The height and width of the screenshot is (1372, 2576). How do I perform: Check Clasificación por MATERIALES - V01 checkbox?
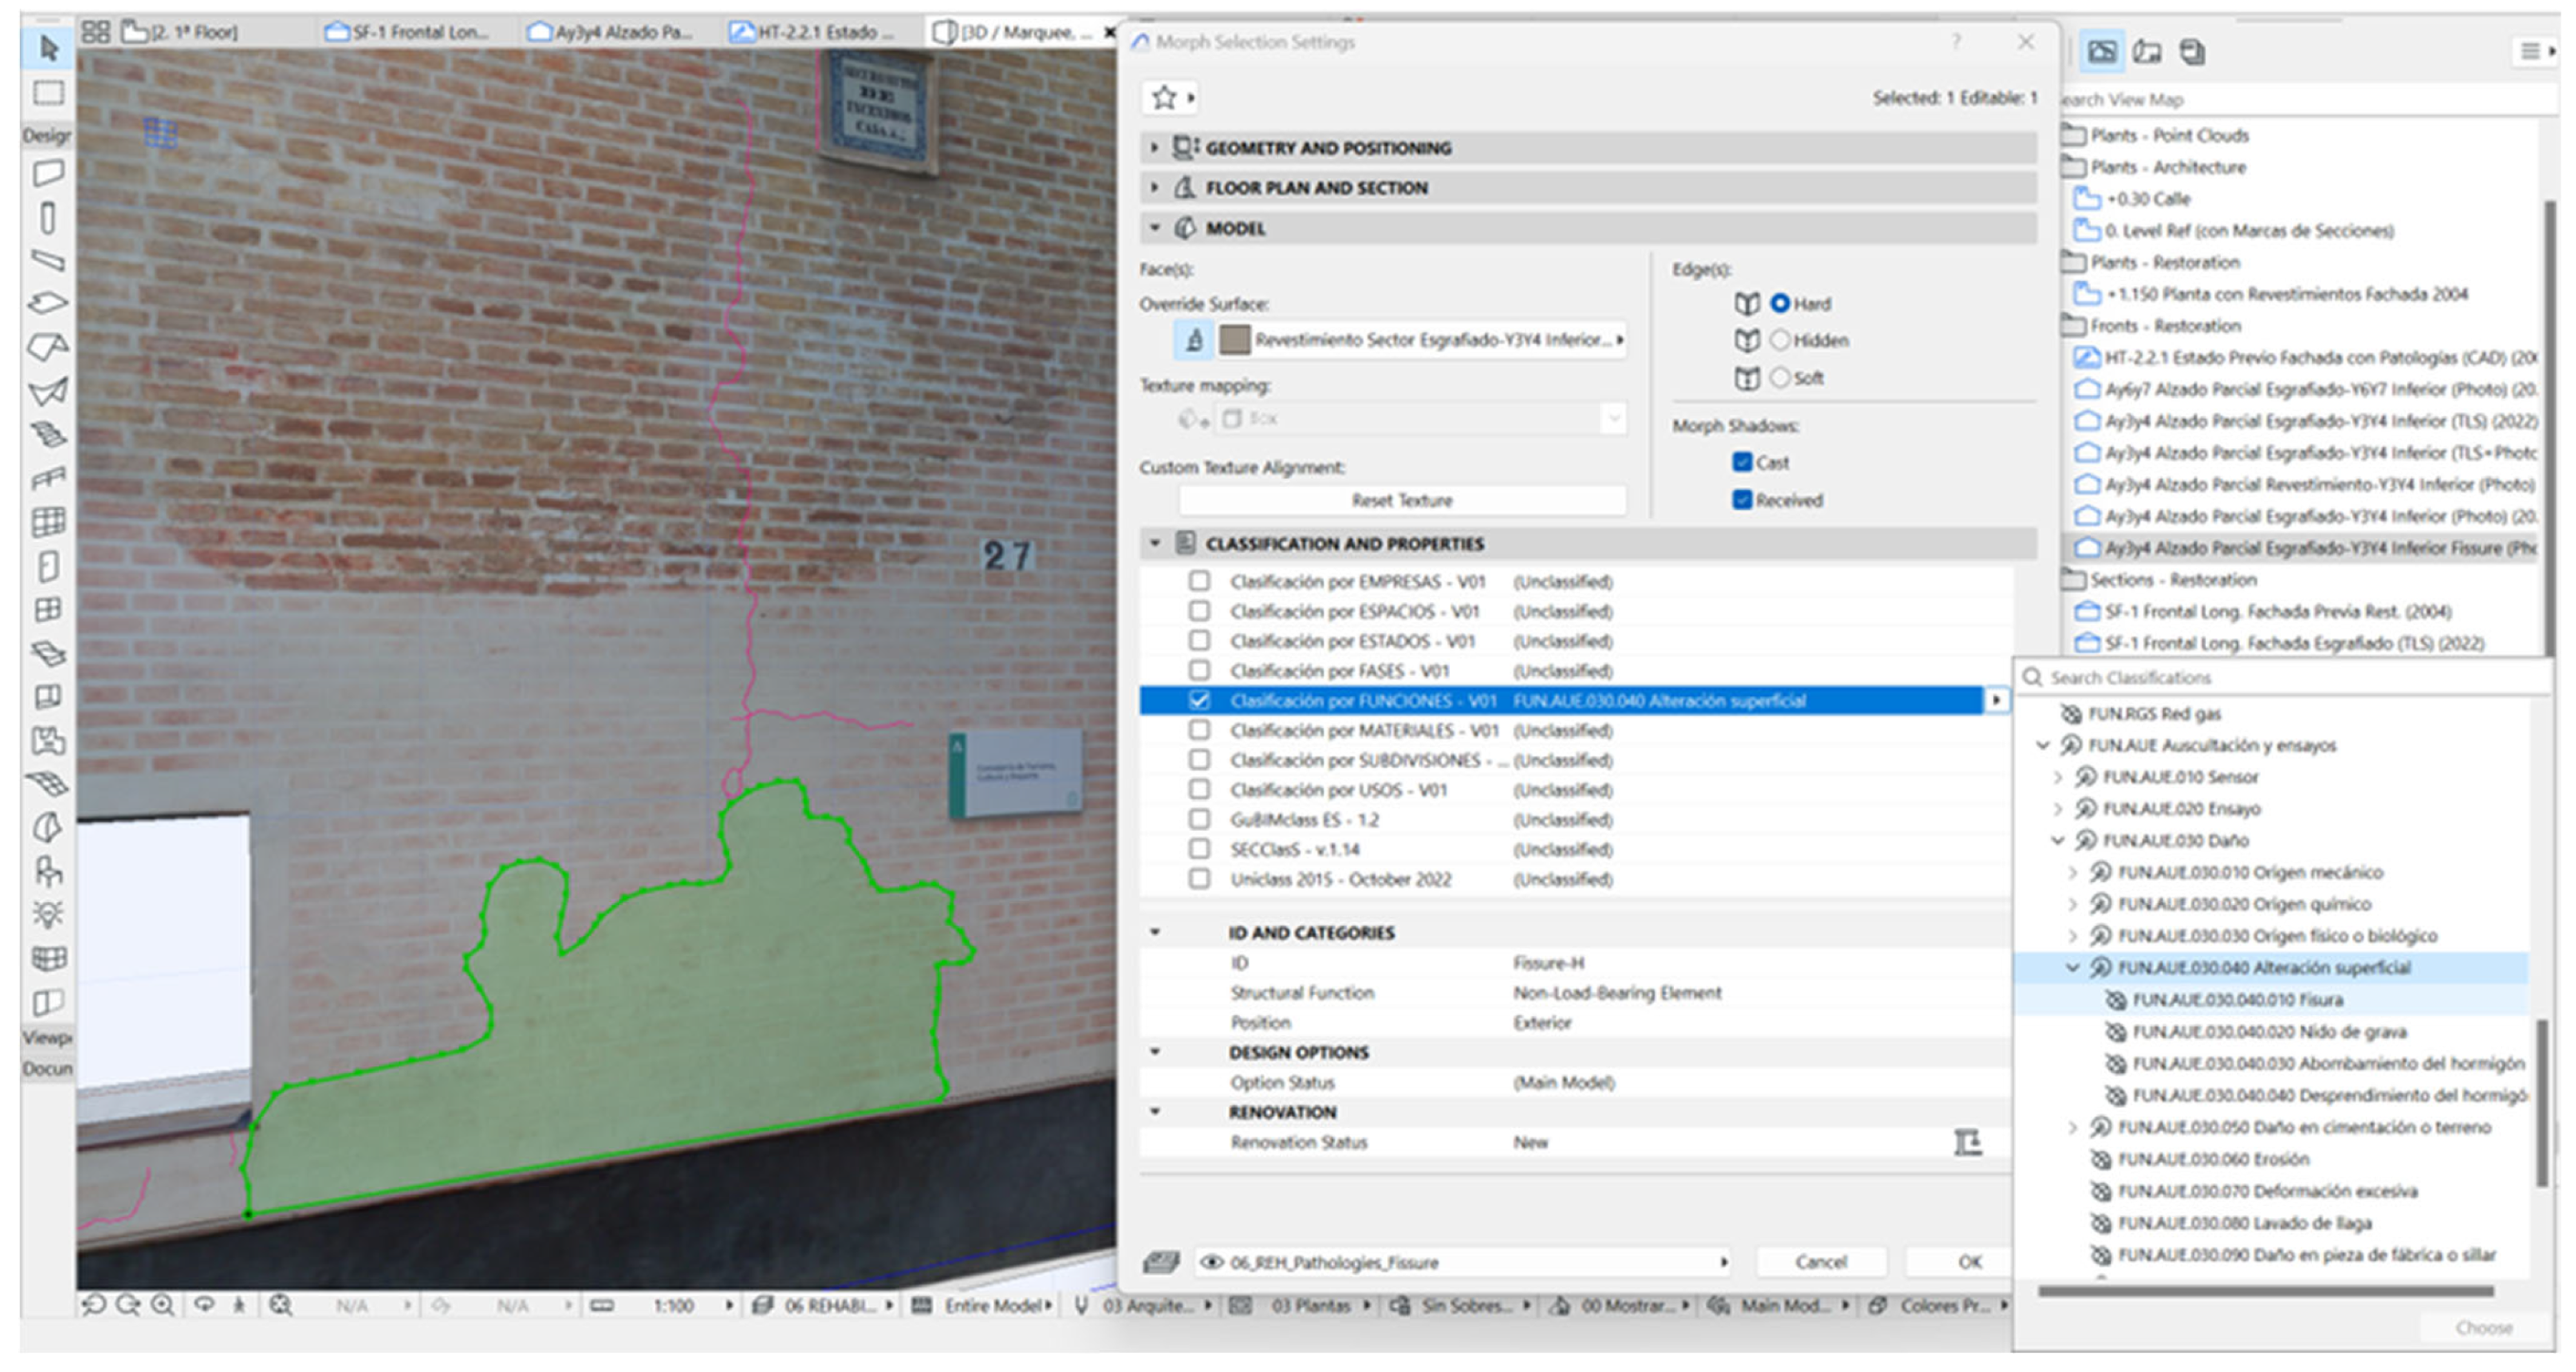click(1199, 730)
